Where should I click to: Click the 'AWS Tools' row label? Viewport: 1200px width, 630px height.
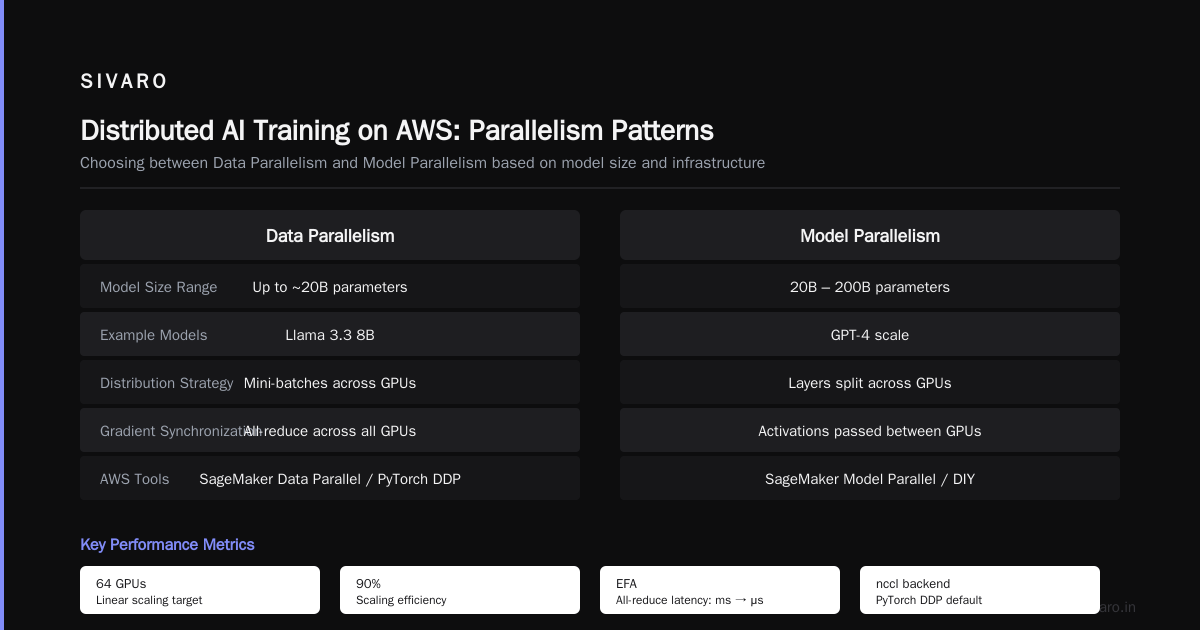point(135,479)
